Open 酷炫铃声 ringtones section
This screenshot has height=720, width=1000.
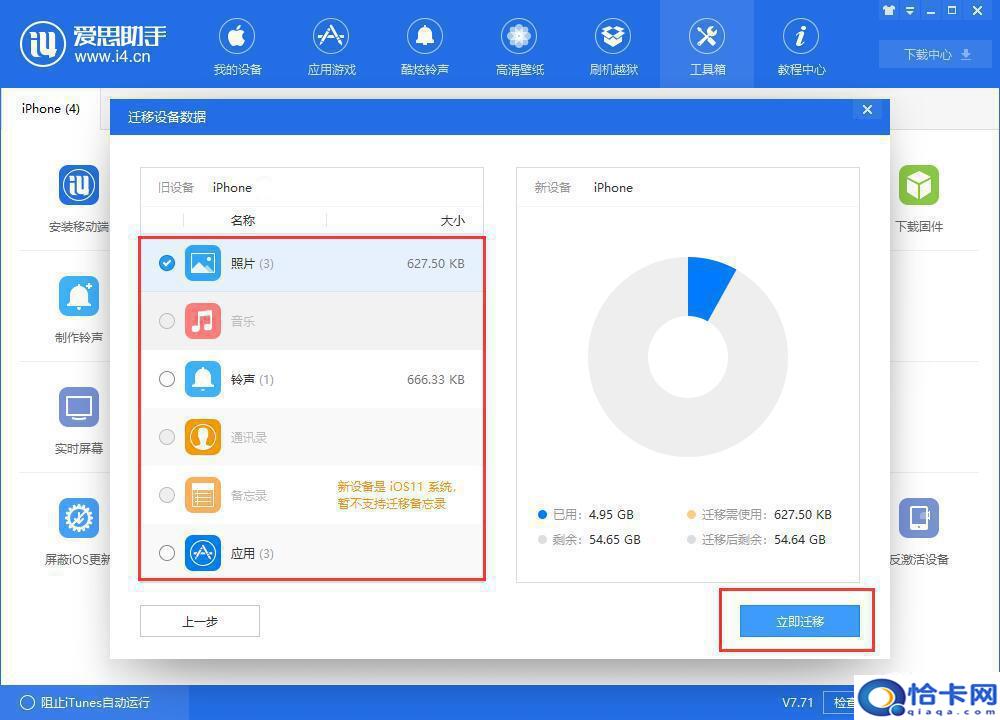tap(425, 47)
